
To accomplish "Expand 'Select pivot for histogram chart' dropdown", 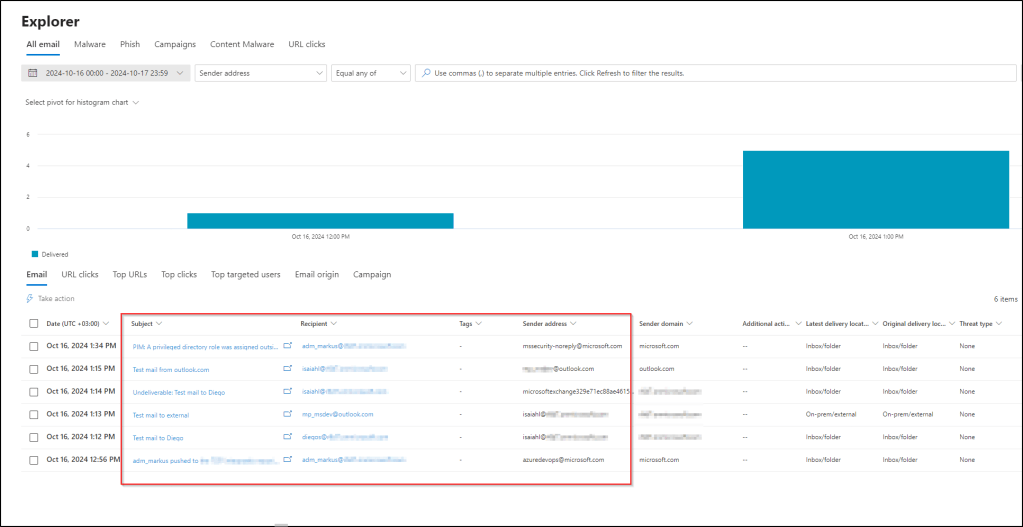I will coord(82,102).
